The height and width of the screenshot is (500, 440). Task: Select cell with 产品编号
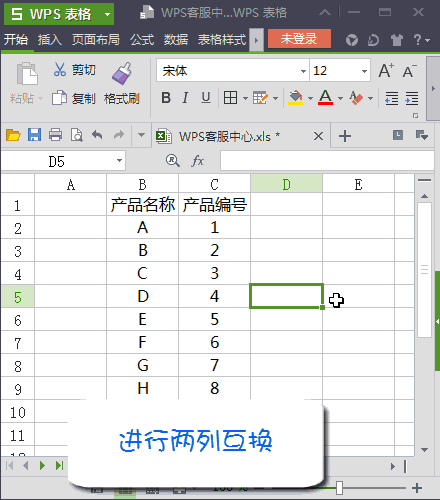(214, 204)
